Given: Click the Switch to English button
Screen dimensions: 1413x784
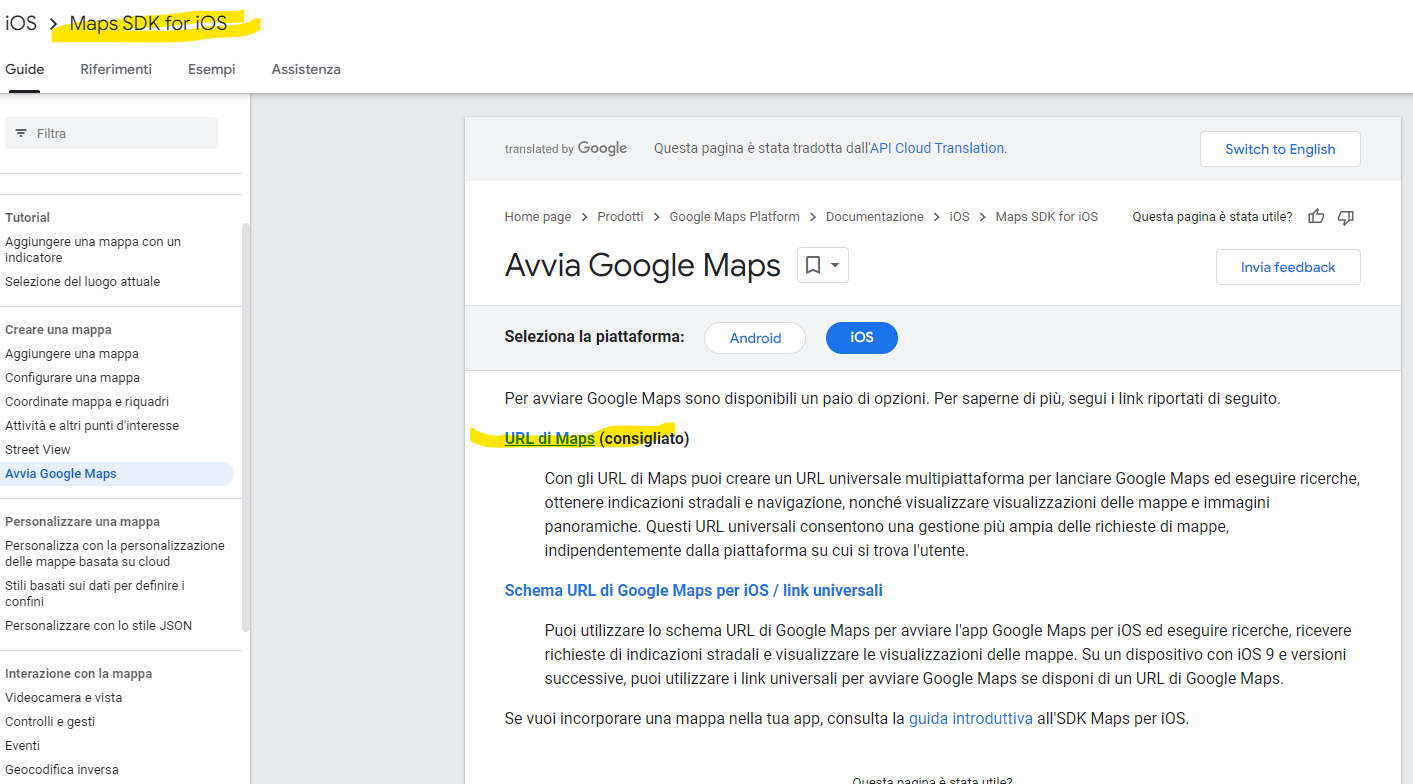Looking at the screenshot, I should [1280, 149].
